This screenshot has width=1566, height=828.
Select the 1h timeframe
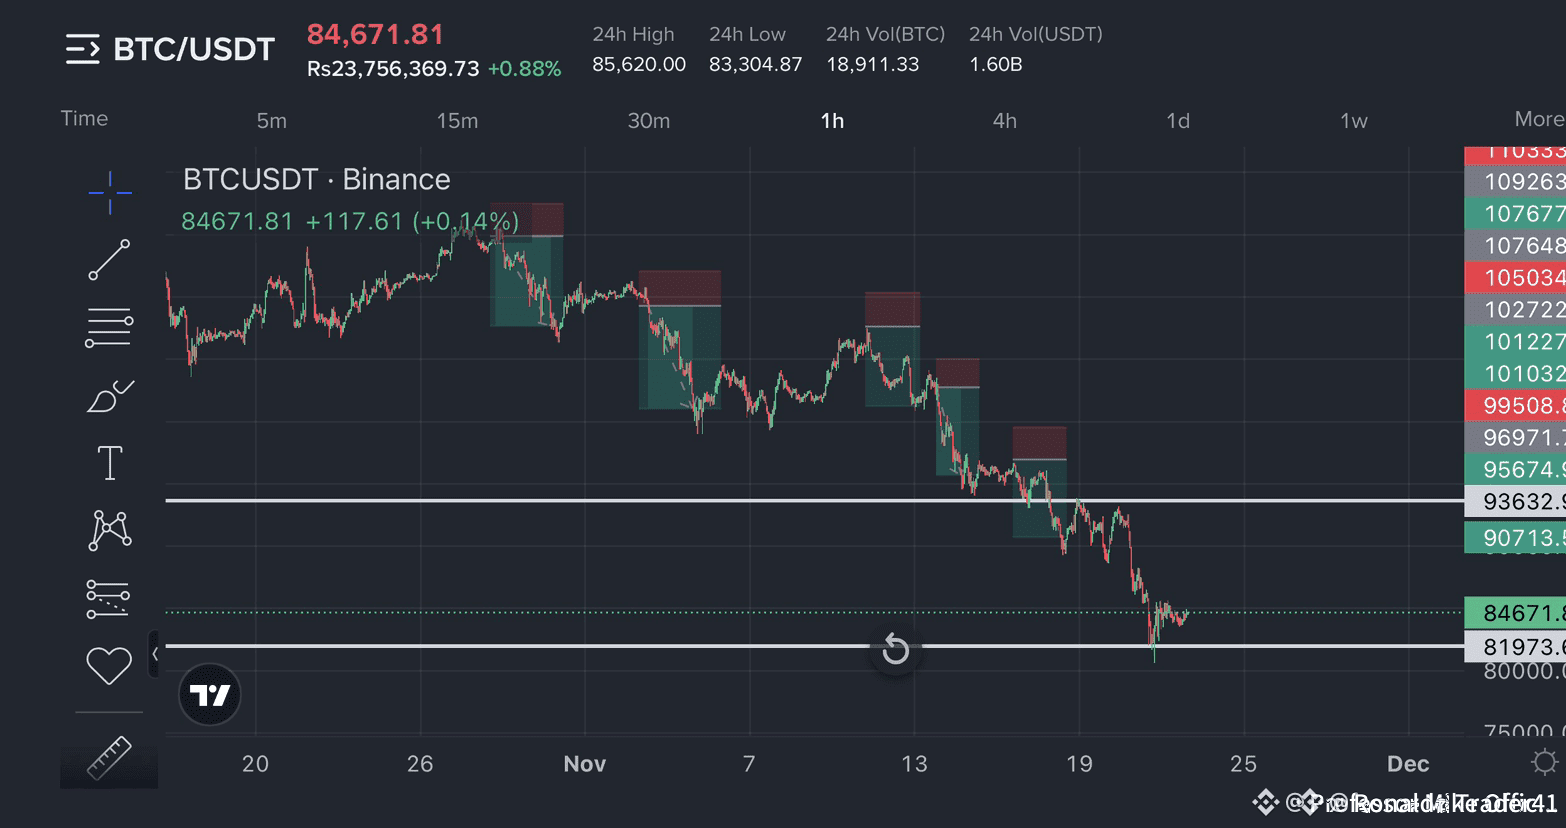click(x=832, y=121)
